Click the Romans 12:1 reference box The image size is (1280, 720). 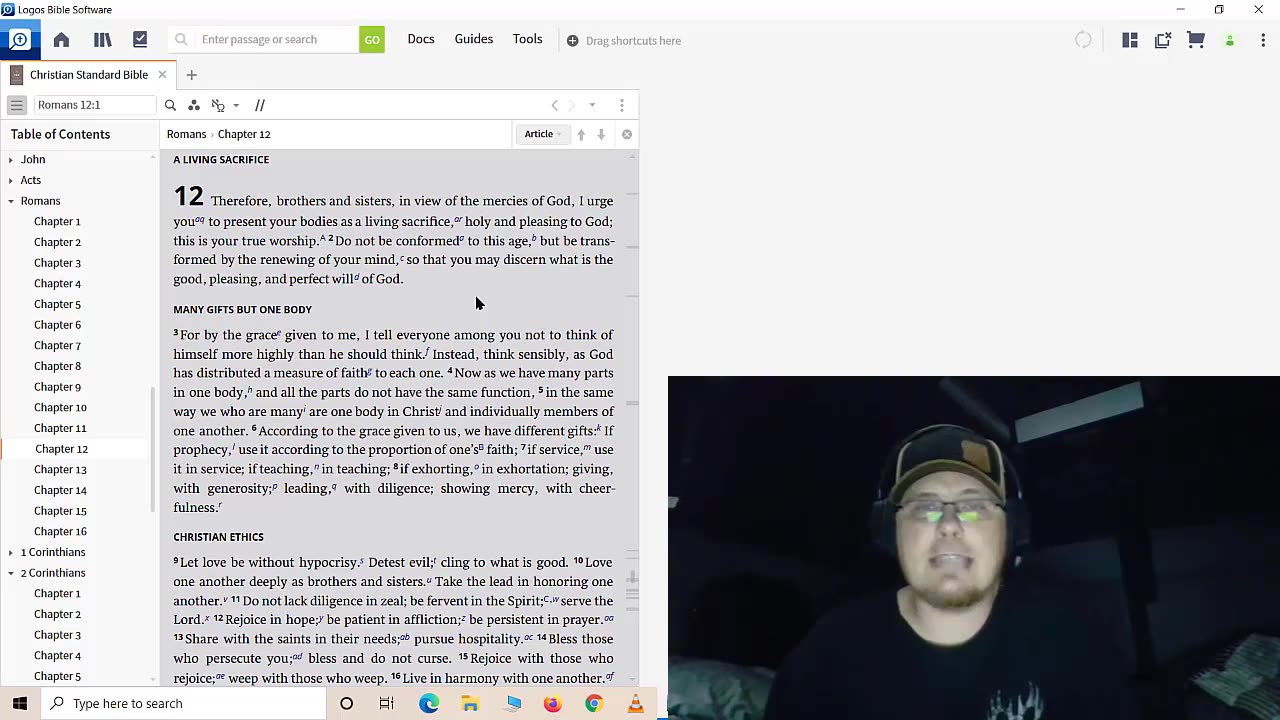point(95,105)
